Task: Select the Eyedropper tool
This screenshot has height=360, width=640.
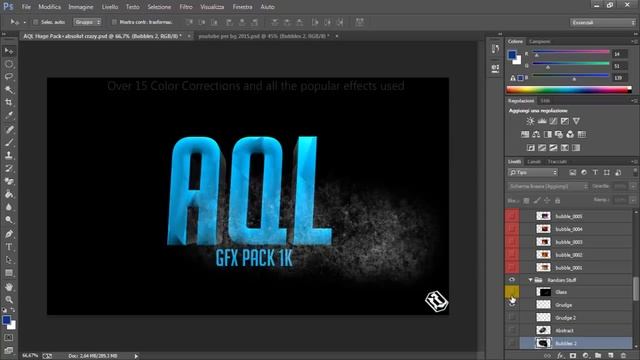Action: point(9,115)
